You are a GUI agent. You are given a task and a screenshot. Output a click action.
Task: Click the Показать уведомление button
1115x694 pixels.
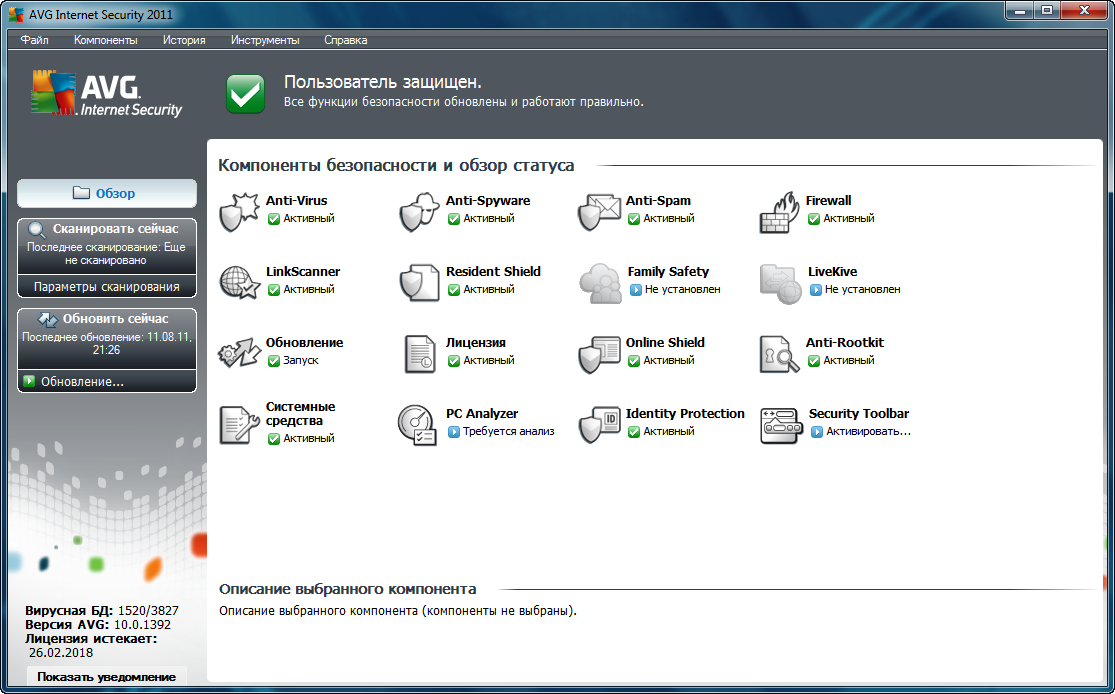(x=107, y=677)
